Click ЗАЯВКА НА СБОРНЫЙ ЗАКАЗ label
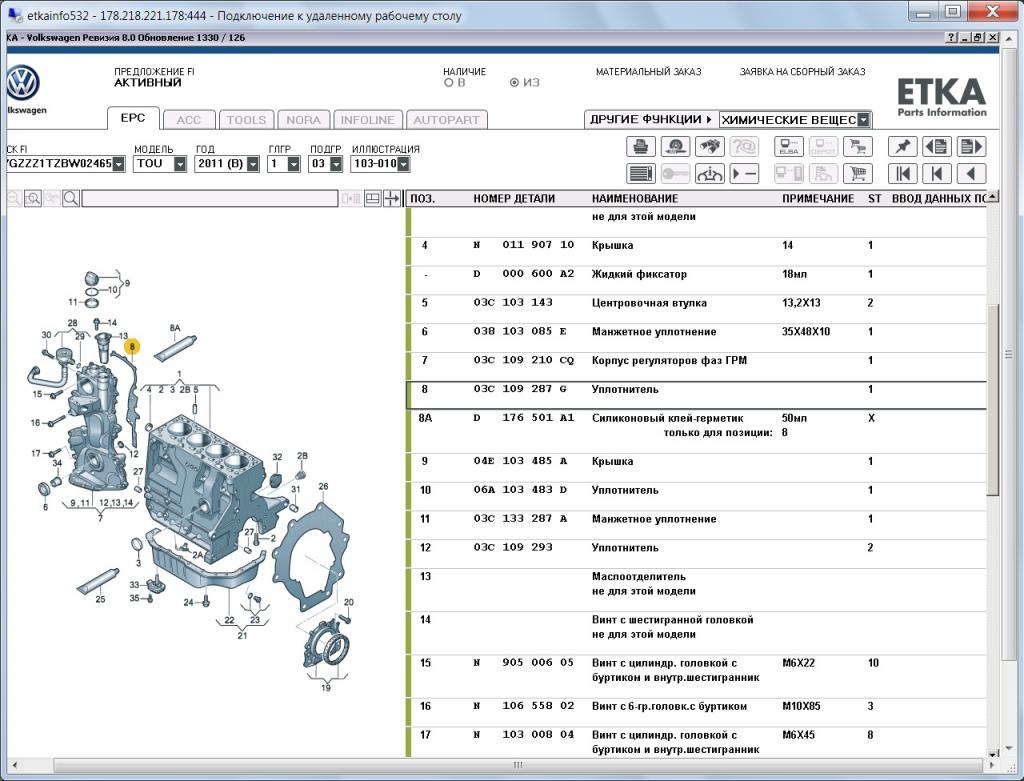1024x781 pixels. coord(802,72)
